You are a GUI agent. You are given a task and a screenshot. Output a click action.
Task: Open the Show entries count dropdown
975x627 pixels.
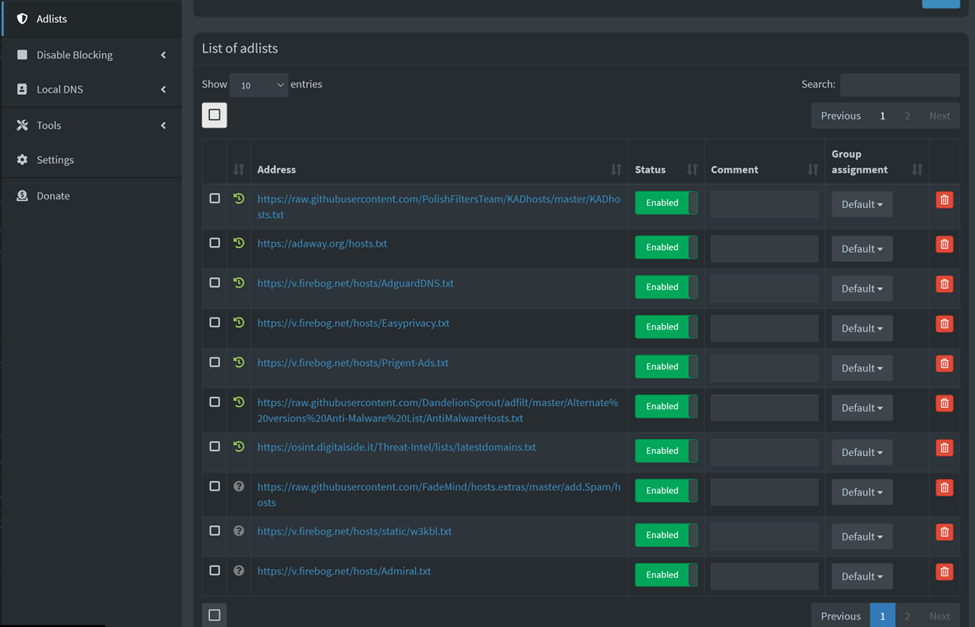tap(258, 85)
